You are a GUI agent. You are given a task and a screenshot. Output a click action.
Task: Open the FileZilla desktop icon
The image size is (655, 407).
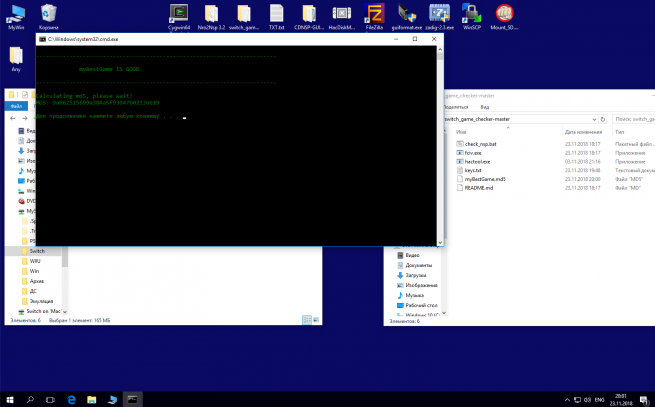(375, 15)
